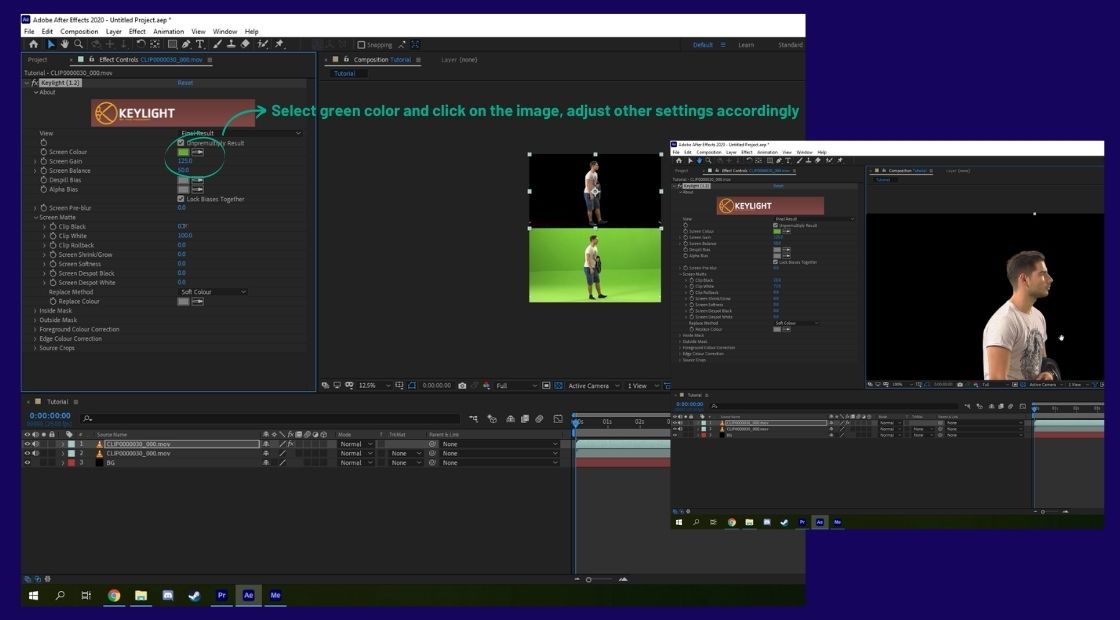Click the snapshot camera icon below the composition
The image size is (1120, 620).
[x=462, y=384]
